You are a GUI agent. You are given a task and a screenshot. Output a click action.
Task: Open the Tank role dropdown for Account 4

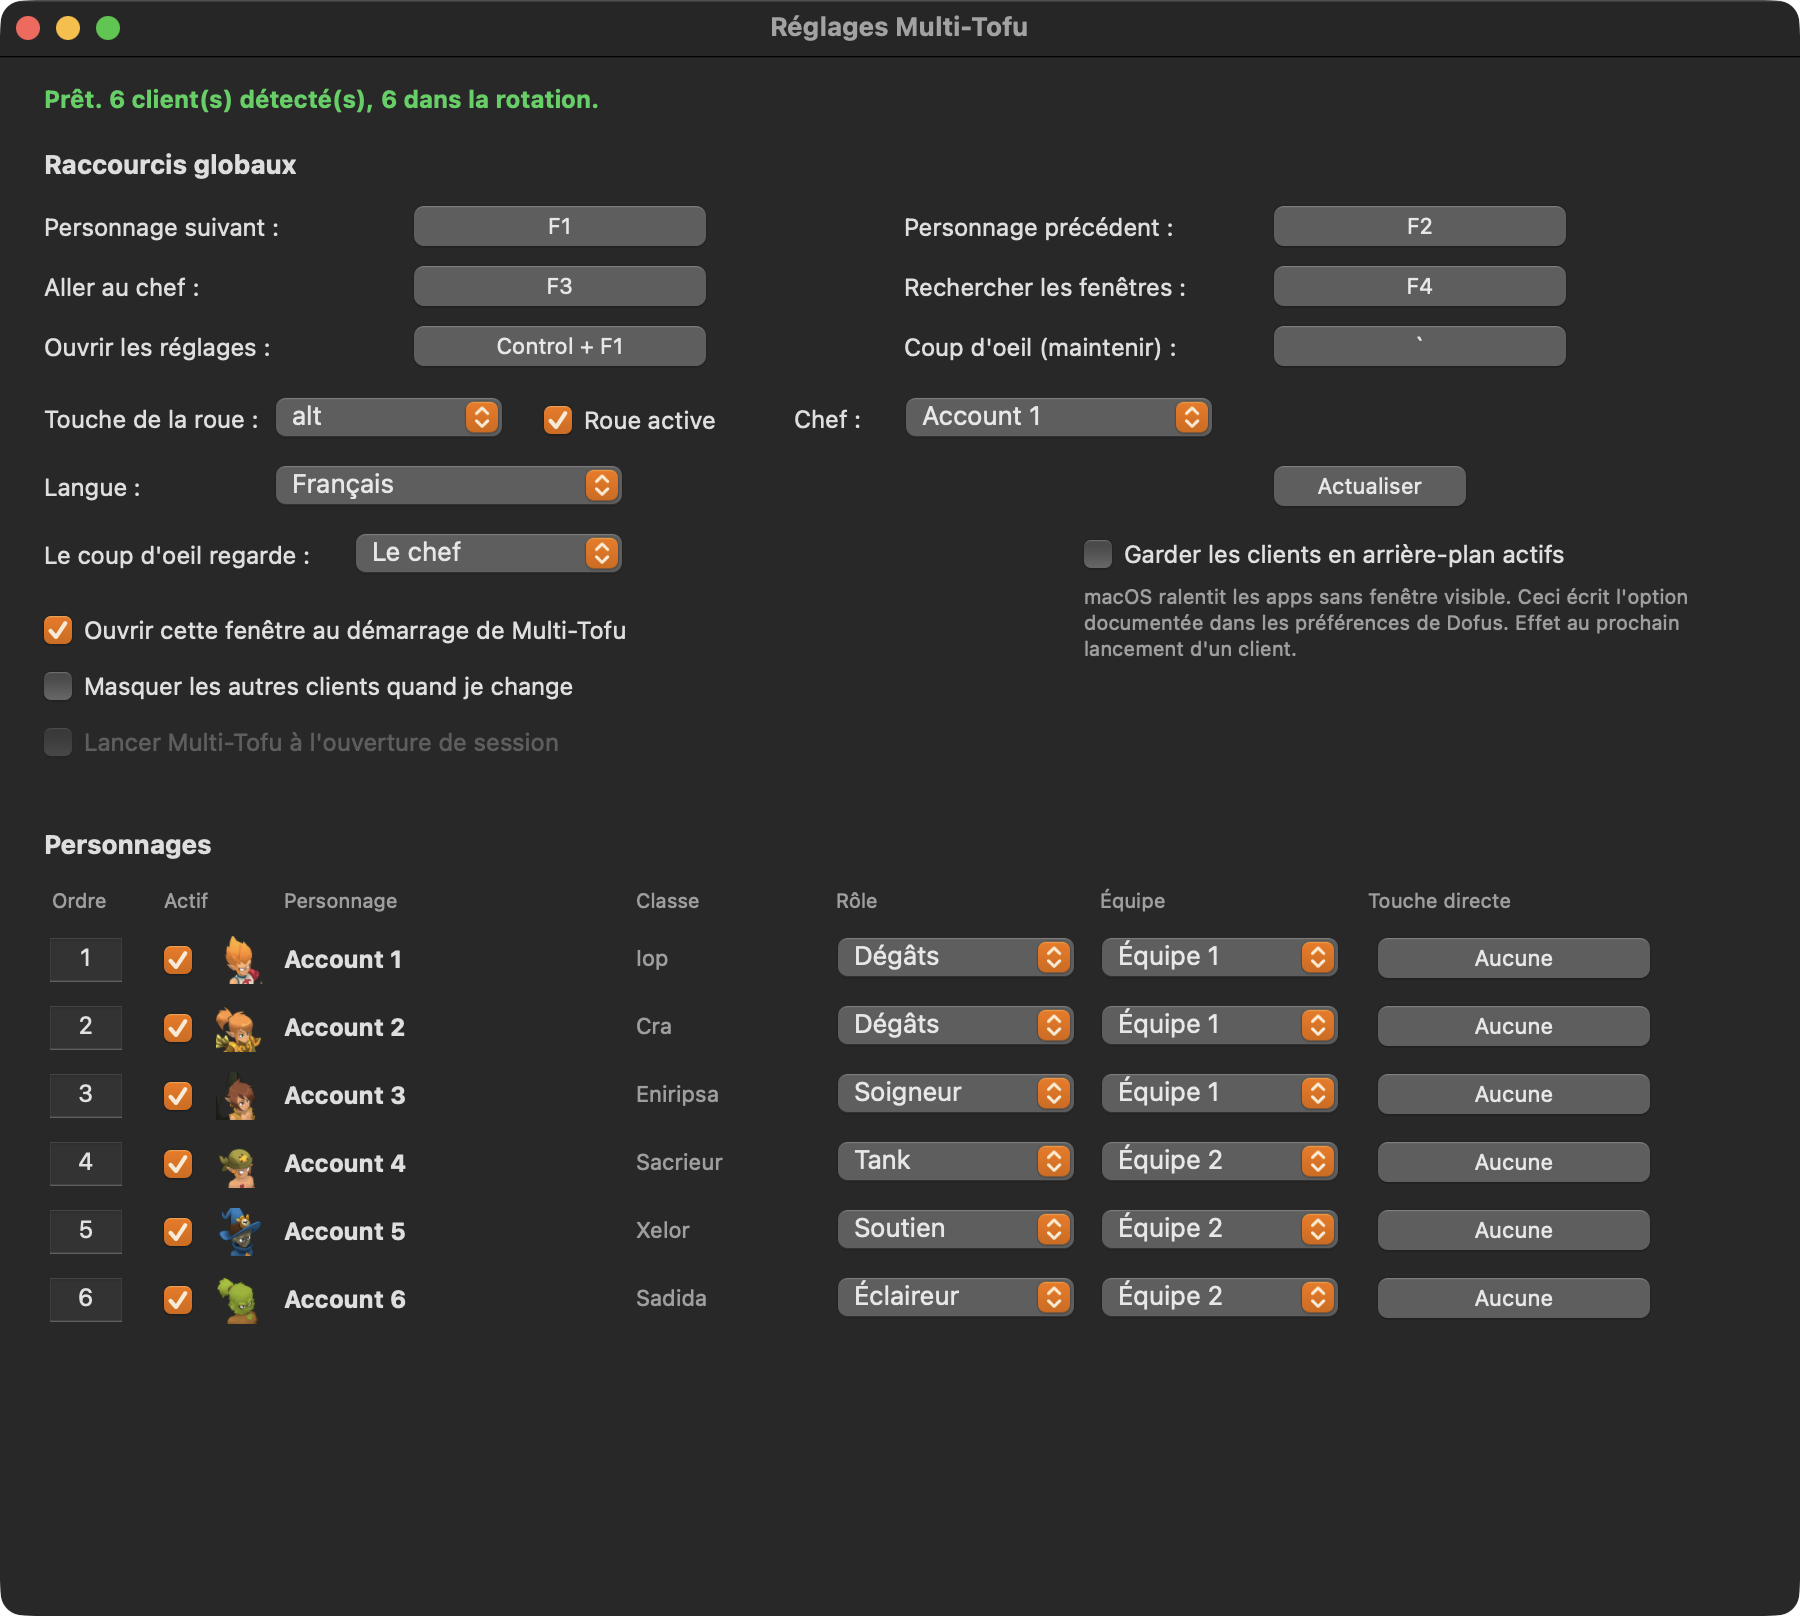pyautogui.click(x=955, y=1161)
